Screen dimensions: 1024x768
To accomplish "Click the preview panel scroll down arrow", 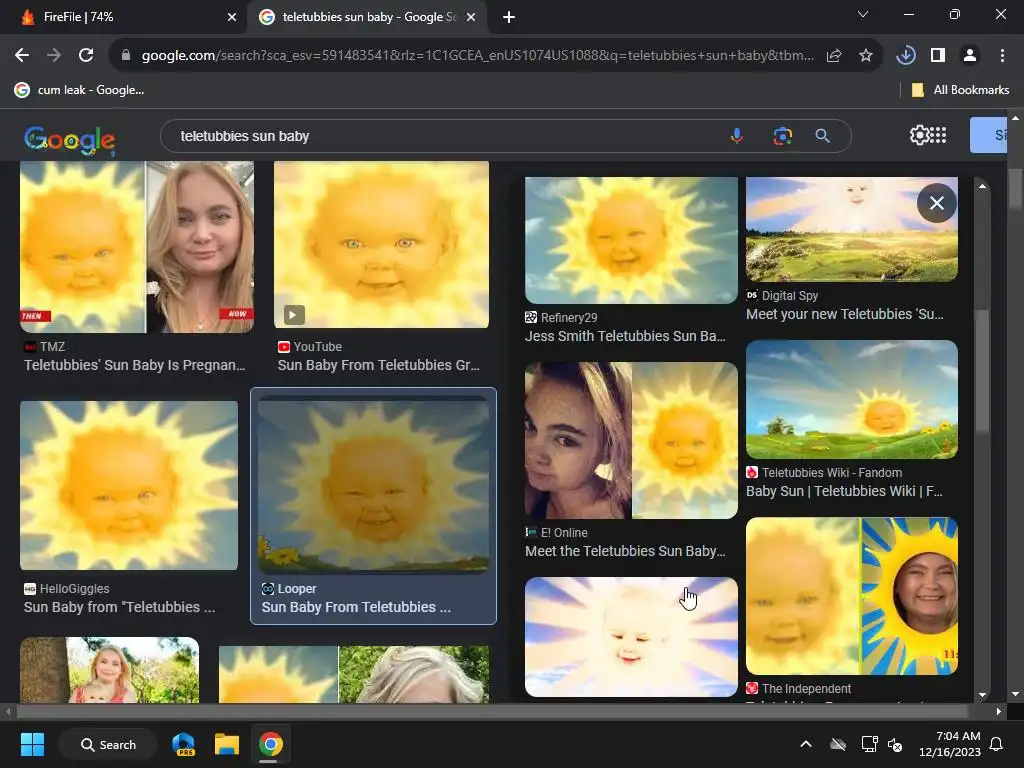I will (x=982, y=696).
